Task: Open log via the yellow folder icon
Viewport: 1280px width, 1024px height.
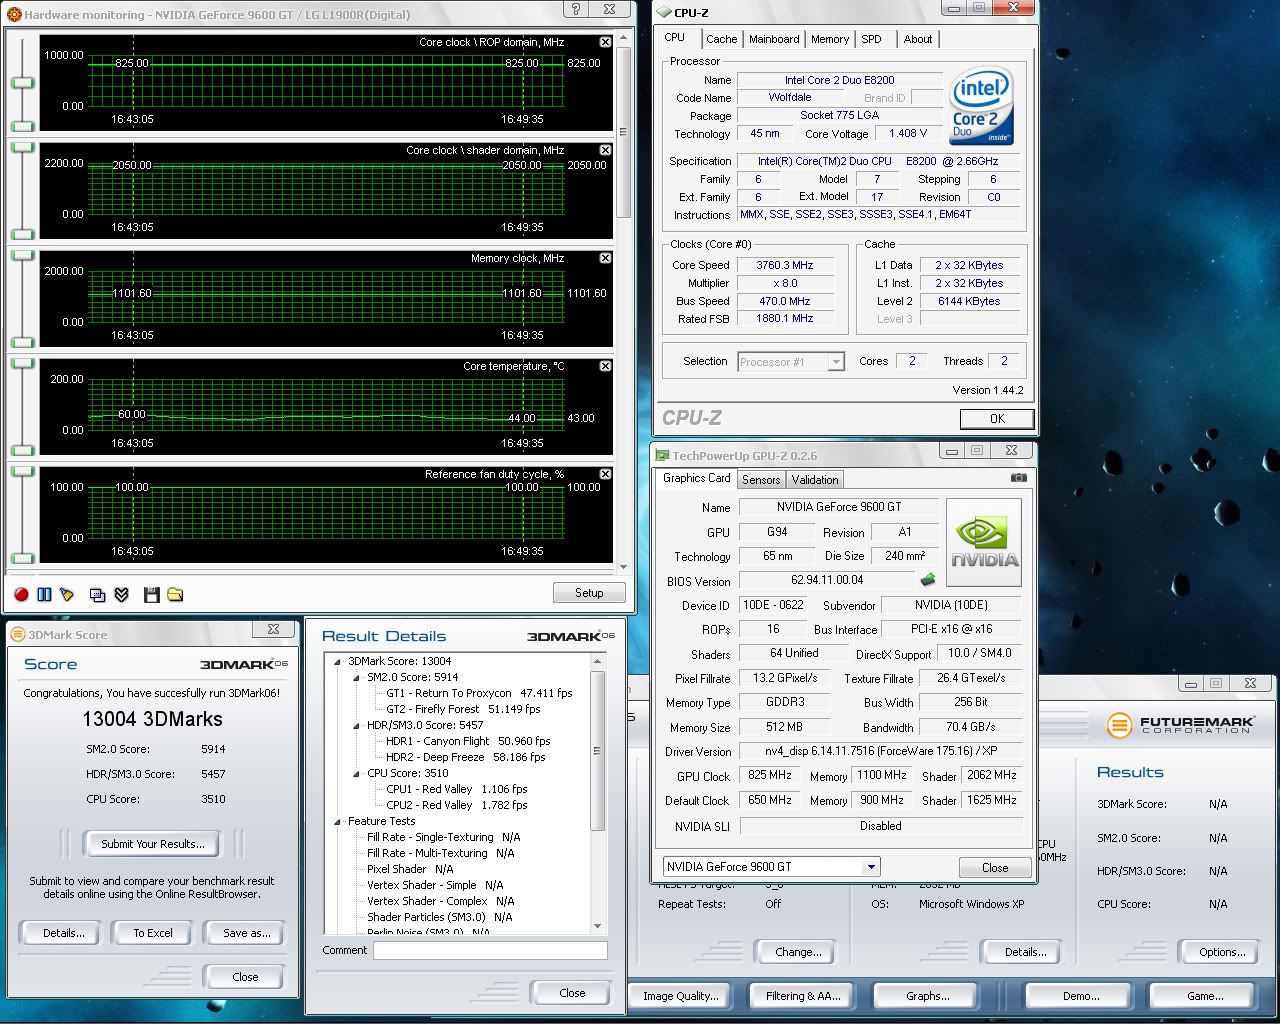Action: [x=175, y=594]
